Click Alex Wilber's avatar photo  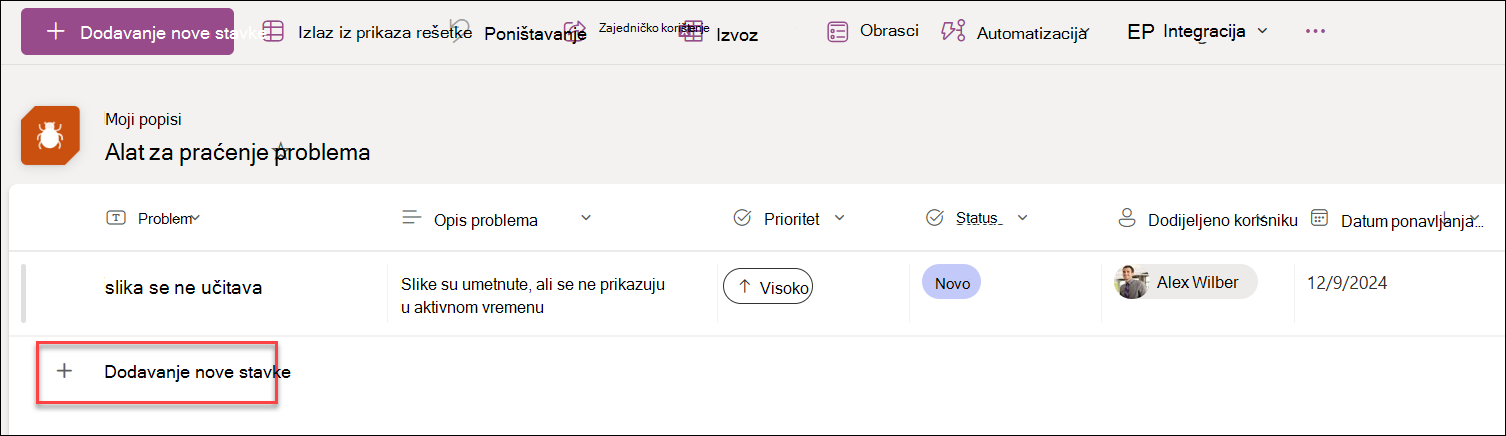tap(1132, 282)
